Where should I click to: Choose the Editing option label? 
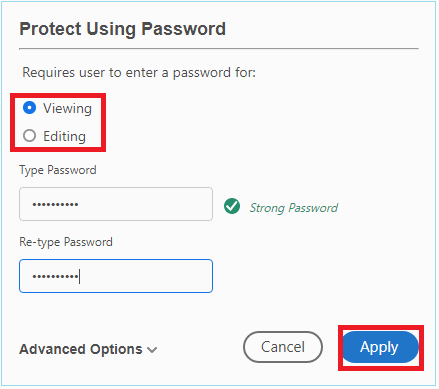tap(64, 136)
